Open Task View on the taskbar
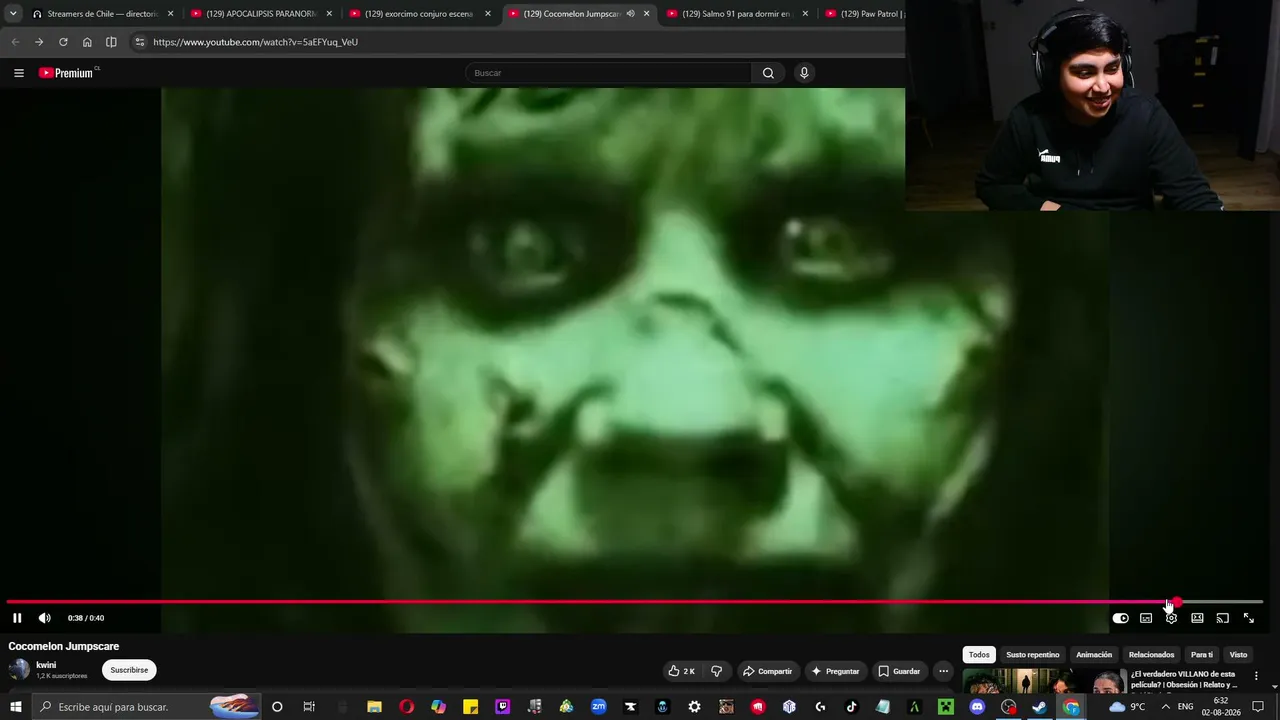The image size is (1280, 720). [x=309, y=707]
